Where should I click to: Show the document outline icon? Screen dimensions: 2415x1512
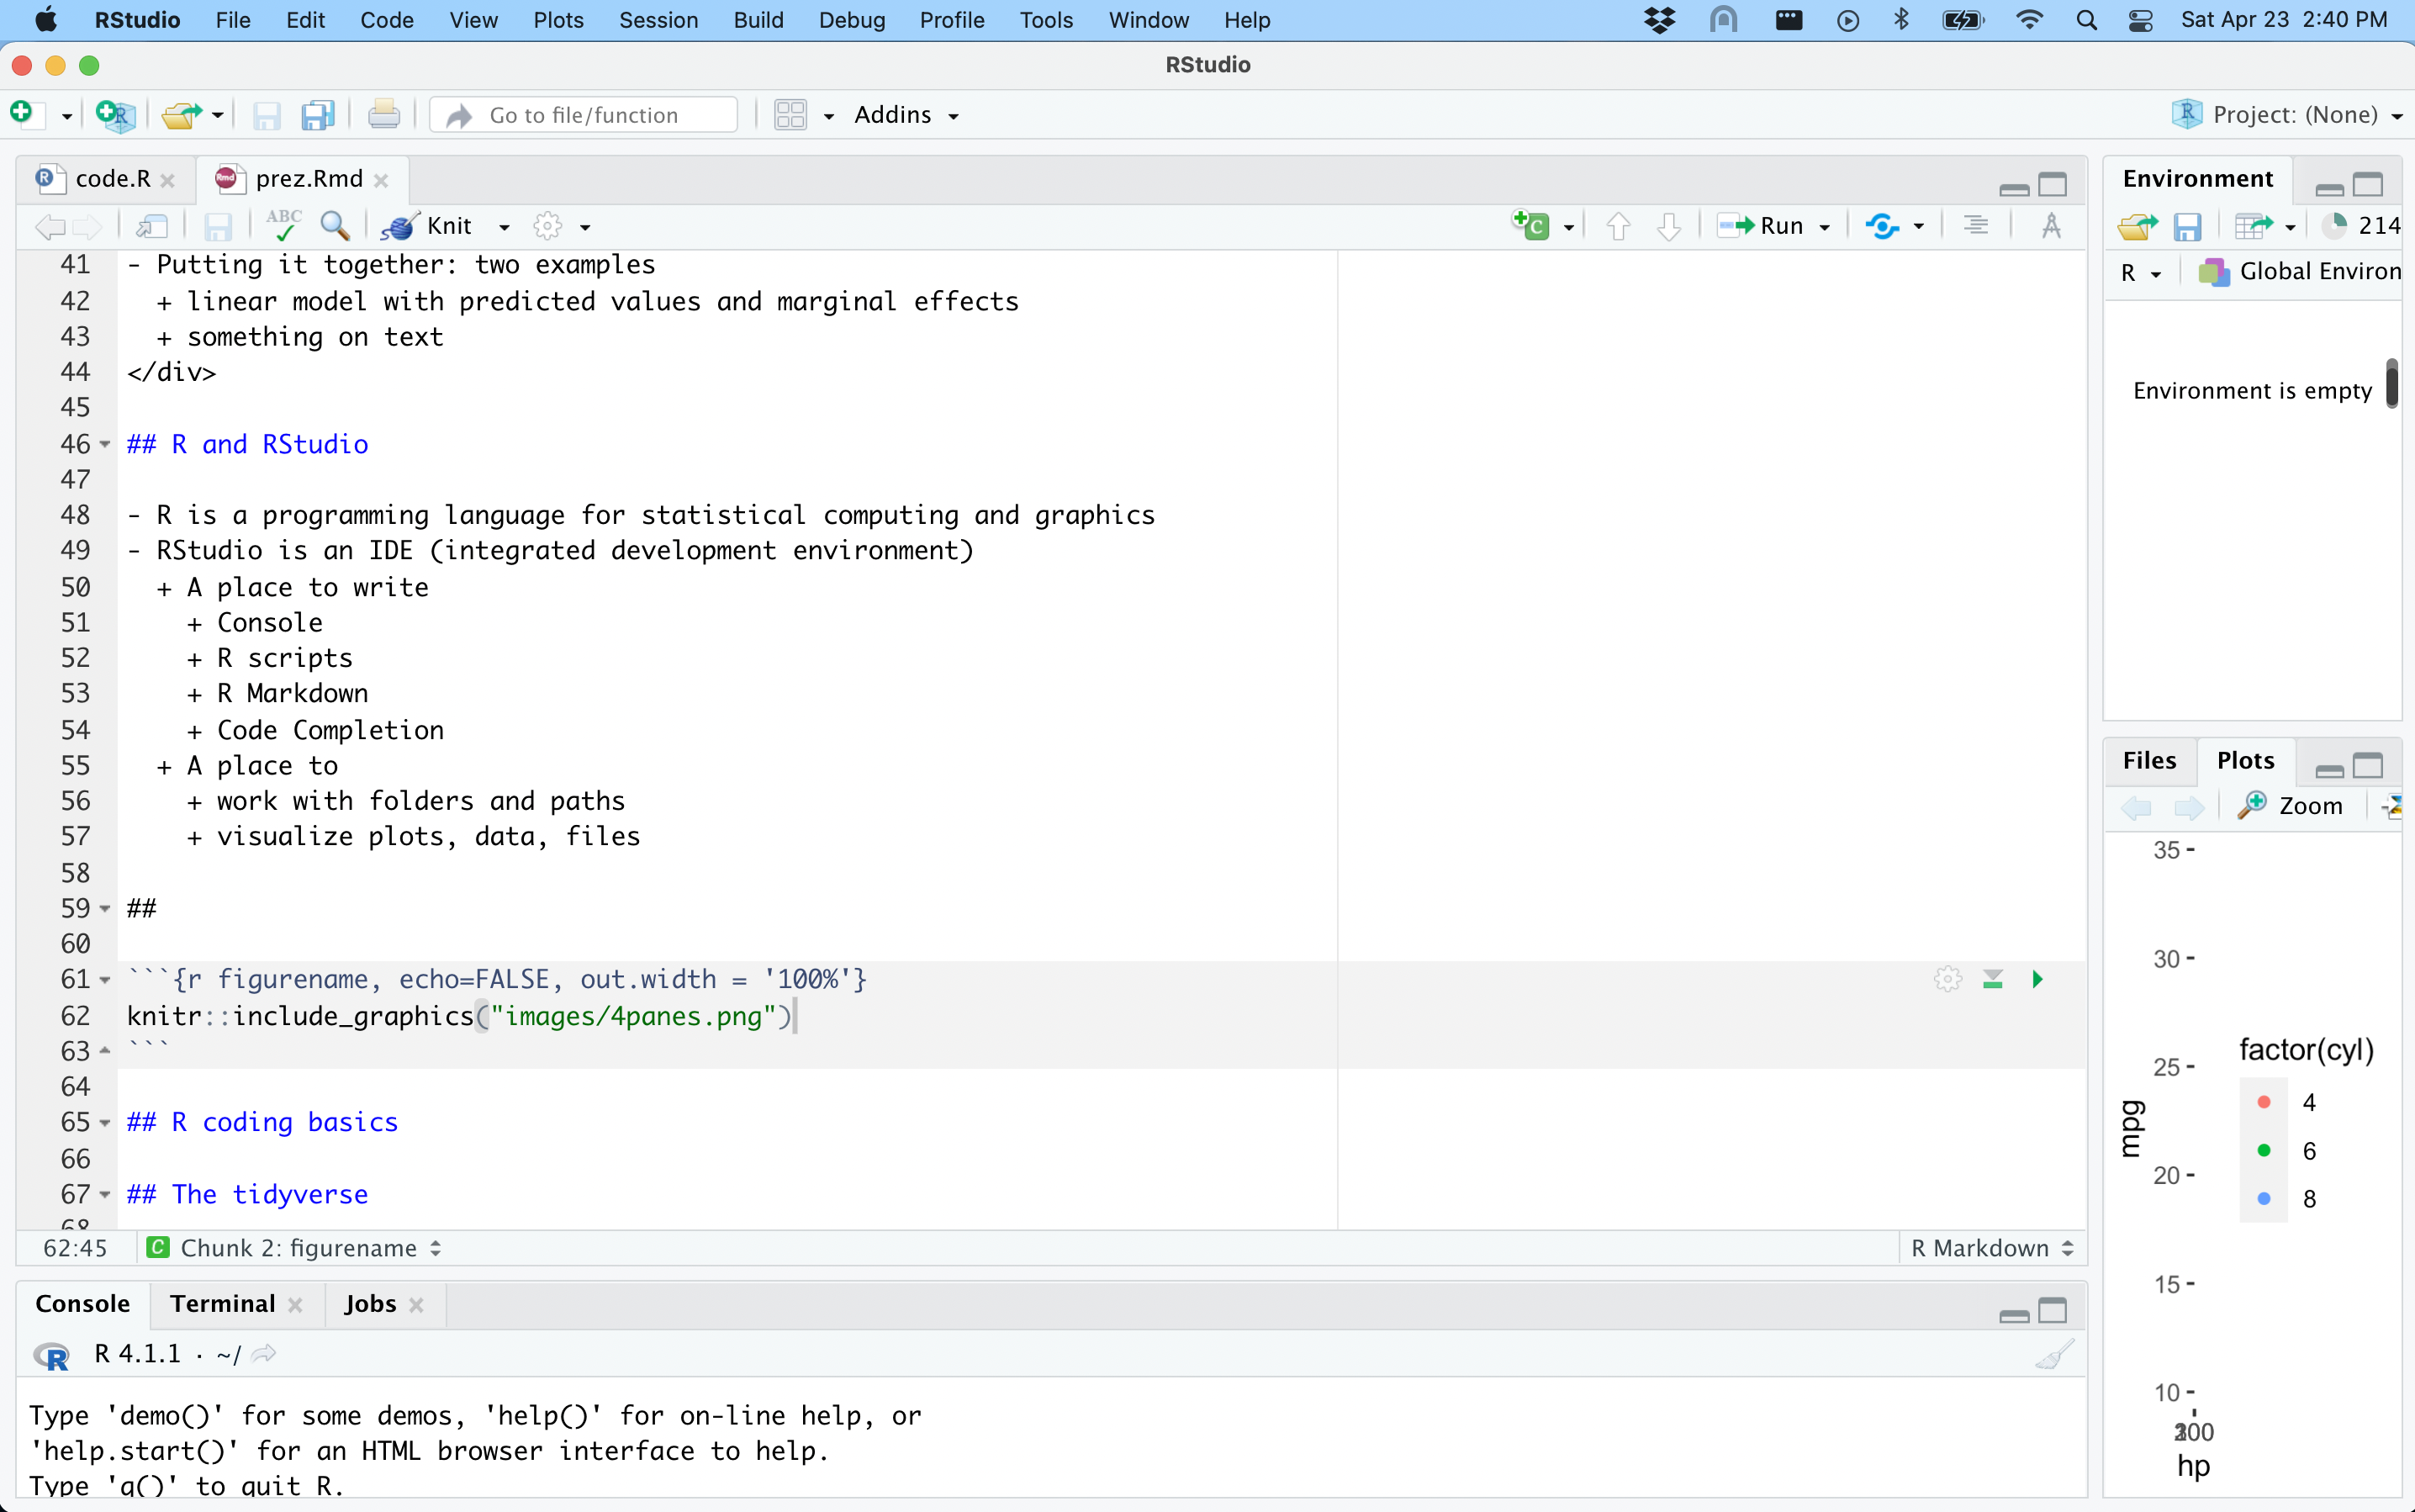tap(1976, 226)
